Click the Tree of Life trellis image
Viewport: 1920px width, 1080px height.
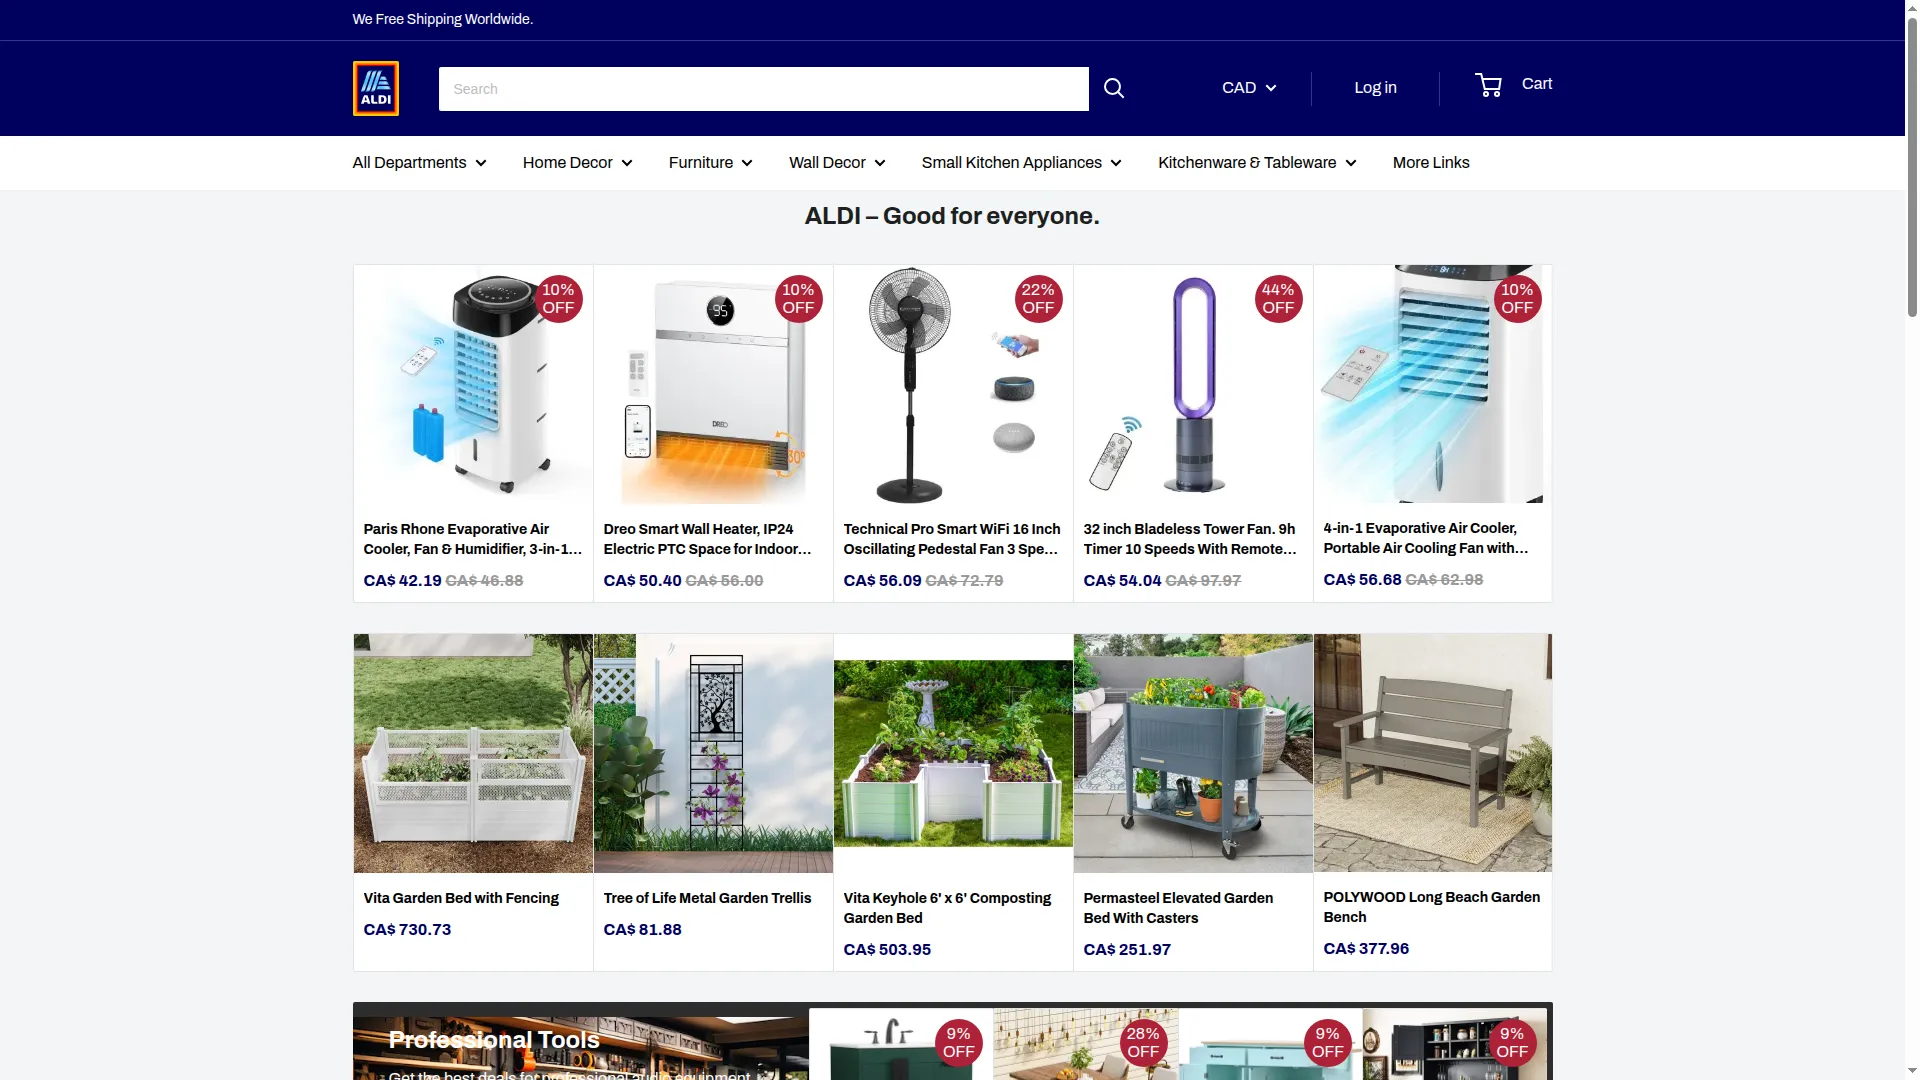713,753
